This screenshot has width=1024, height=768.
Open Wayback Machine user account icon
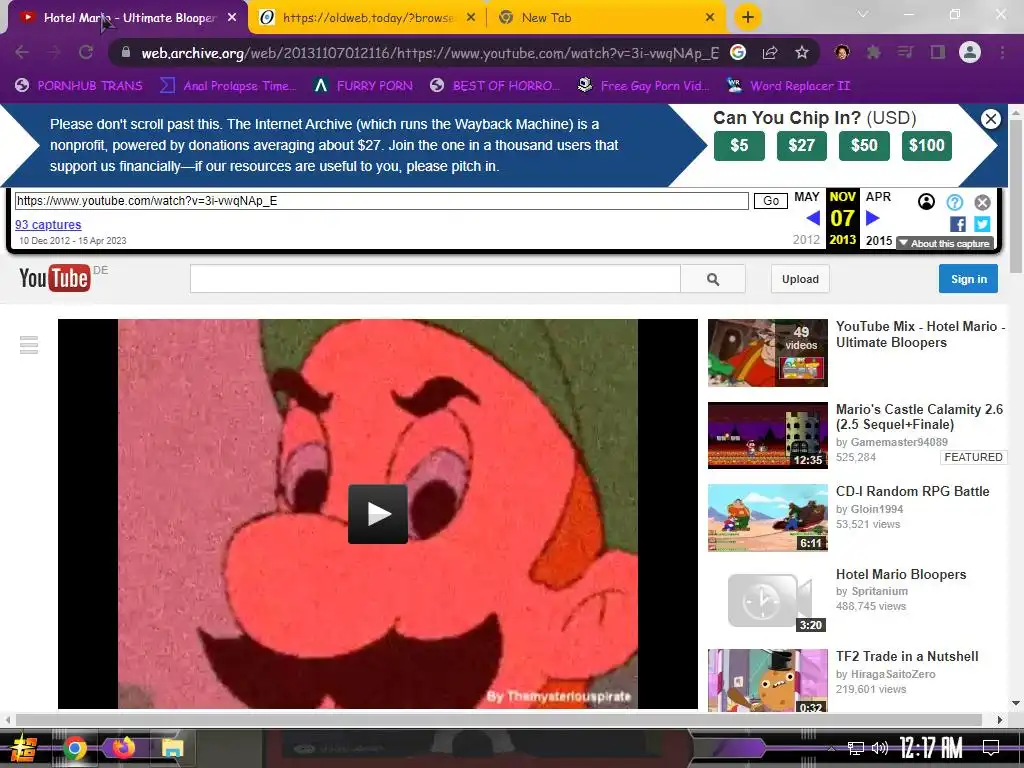tap(926, 202)
